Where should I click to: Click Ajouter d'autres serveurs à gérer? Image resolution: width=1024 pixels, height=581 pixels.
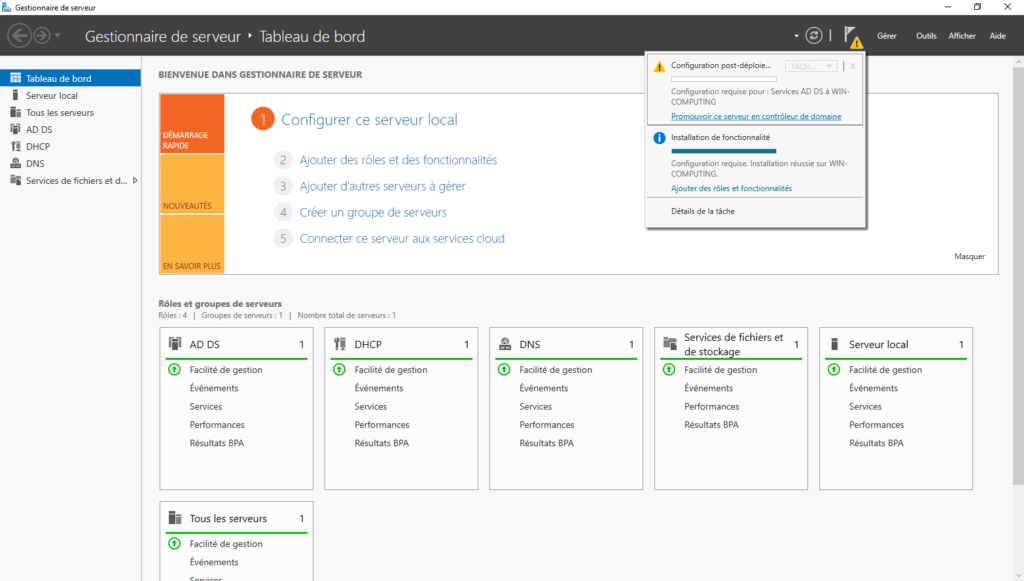tap(382, 186)
